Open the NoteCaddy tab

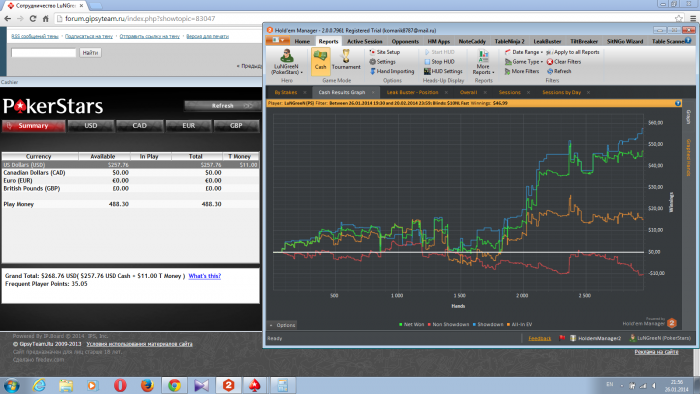tap(472, 41)
